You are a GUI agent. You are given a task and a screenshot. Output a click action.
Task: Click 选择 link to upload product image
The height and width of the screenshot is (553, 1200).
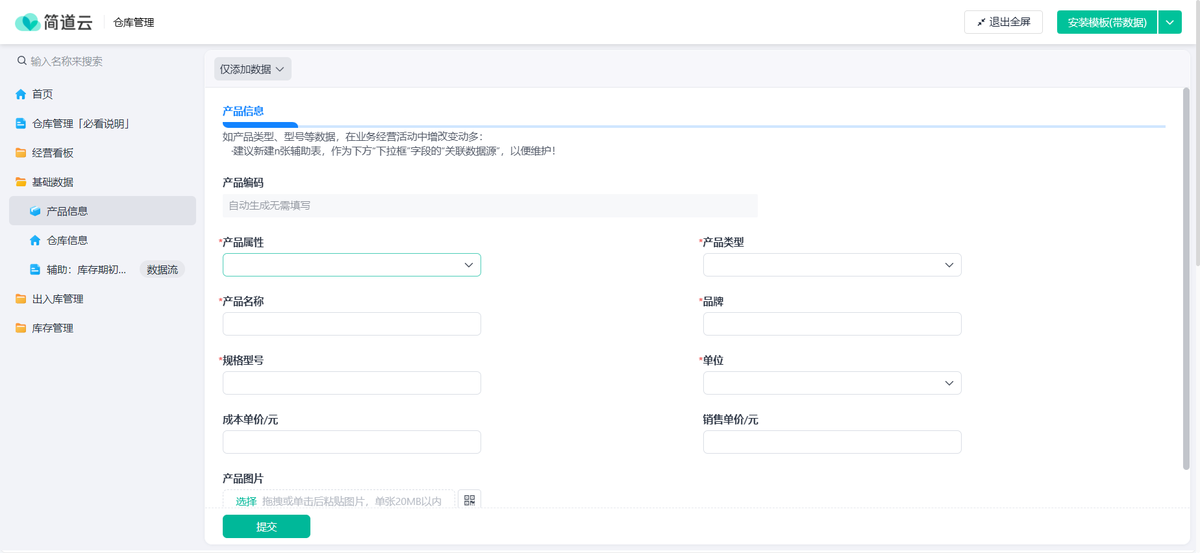pyautogui.click(x=246, y=501)
